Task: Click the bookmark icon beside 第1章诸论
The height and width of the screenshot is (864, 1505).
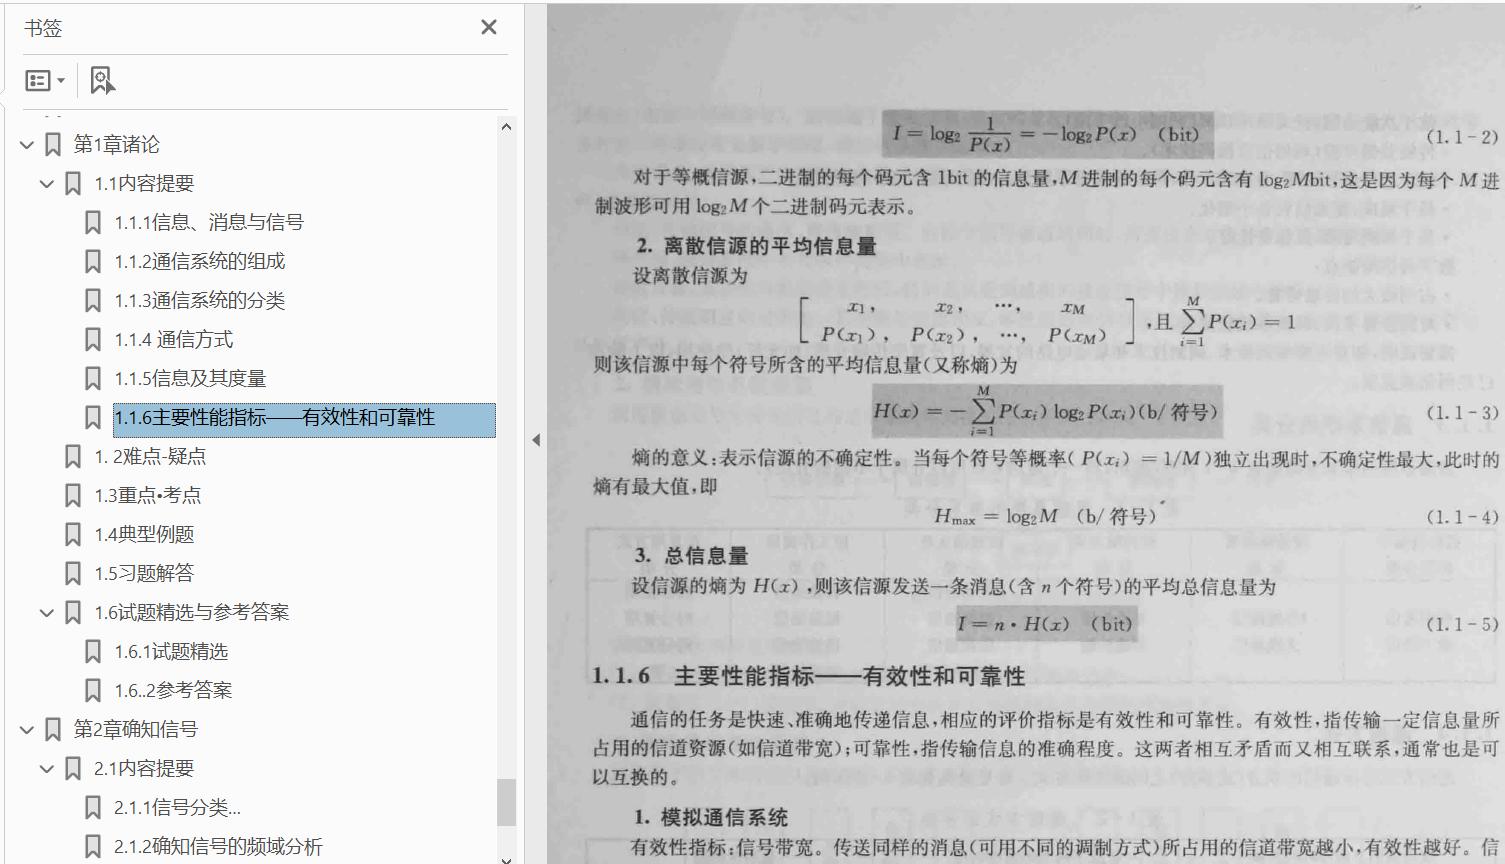Action: 52,143
